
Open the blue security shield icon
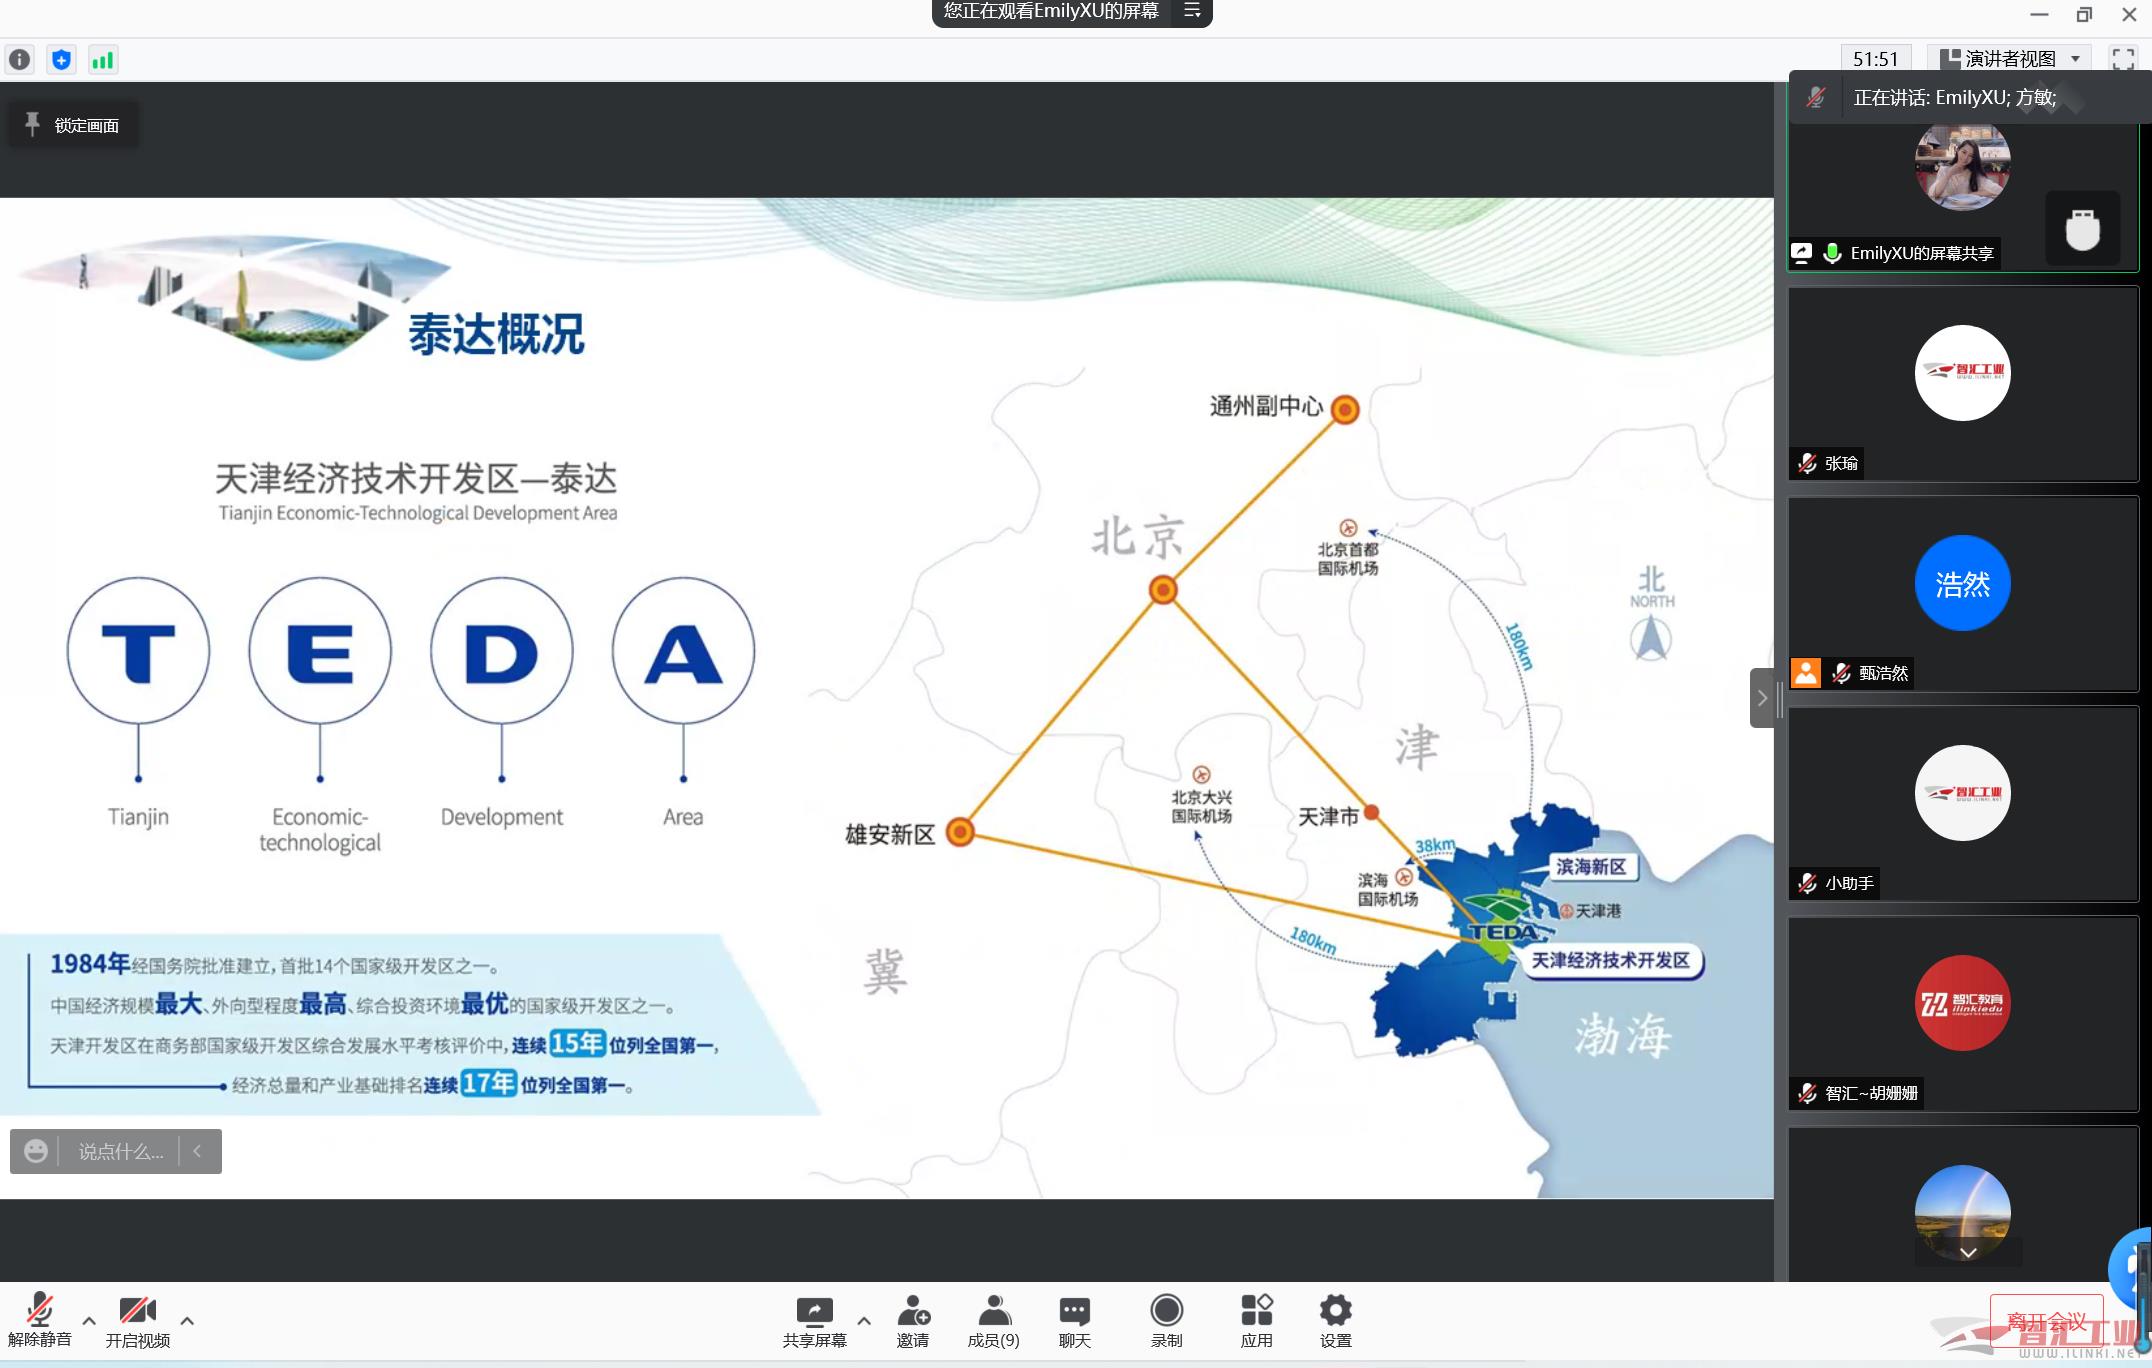[61, 60]
